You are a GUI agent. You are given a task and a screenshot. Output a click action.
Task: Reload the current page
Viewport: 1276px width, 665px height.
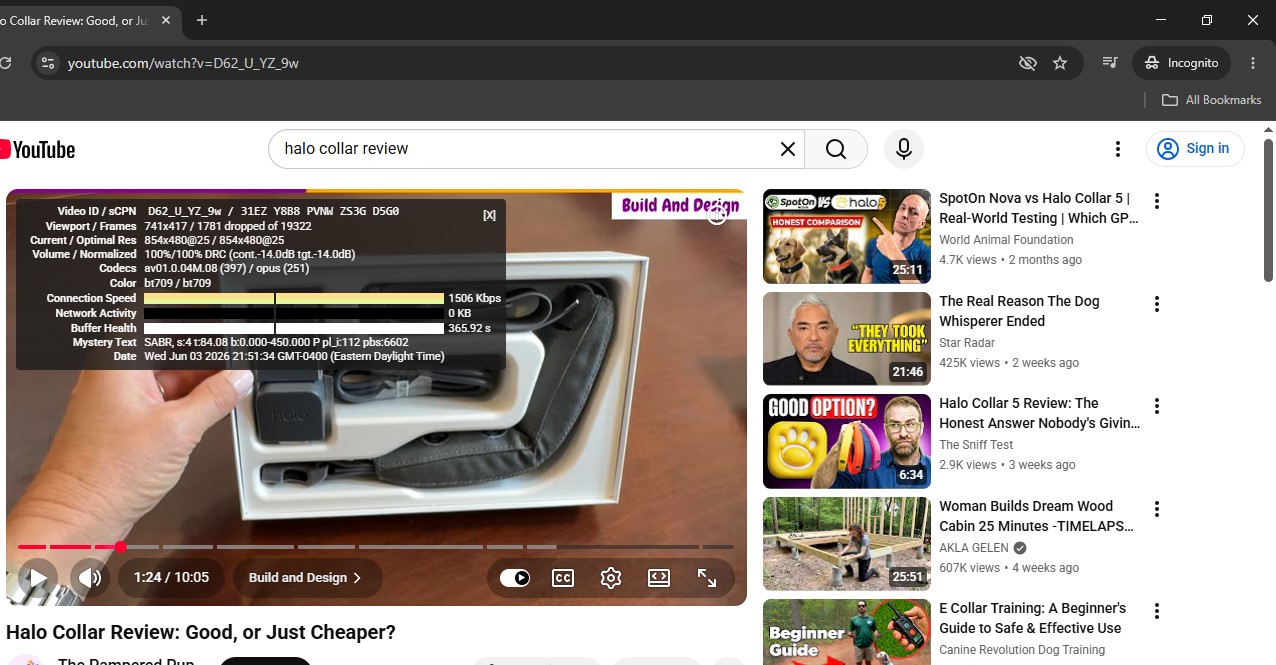tap(5, 63)
